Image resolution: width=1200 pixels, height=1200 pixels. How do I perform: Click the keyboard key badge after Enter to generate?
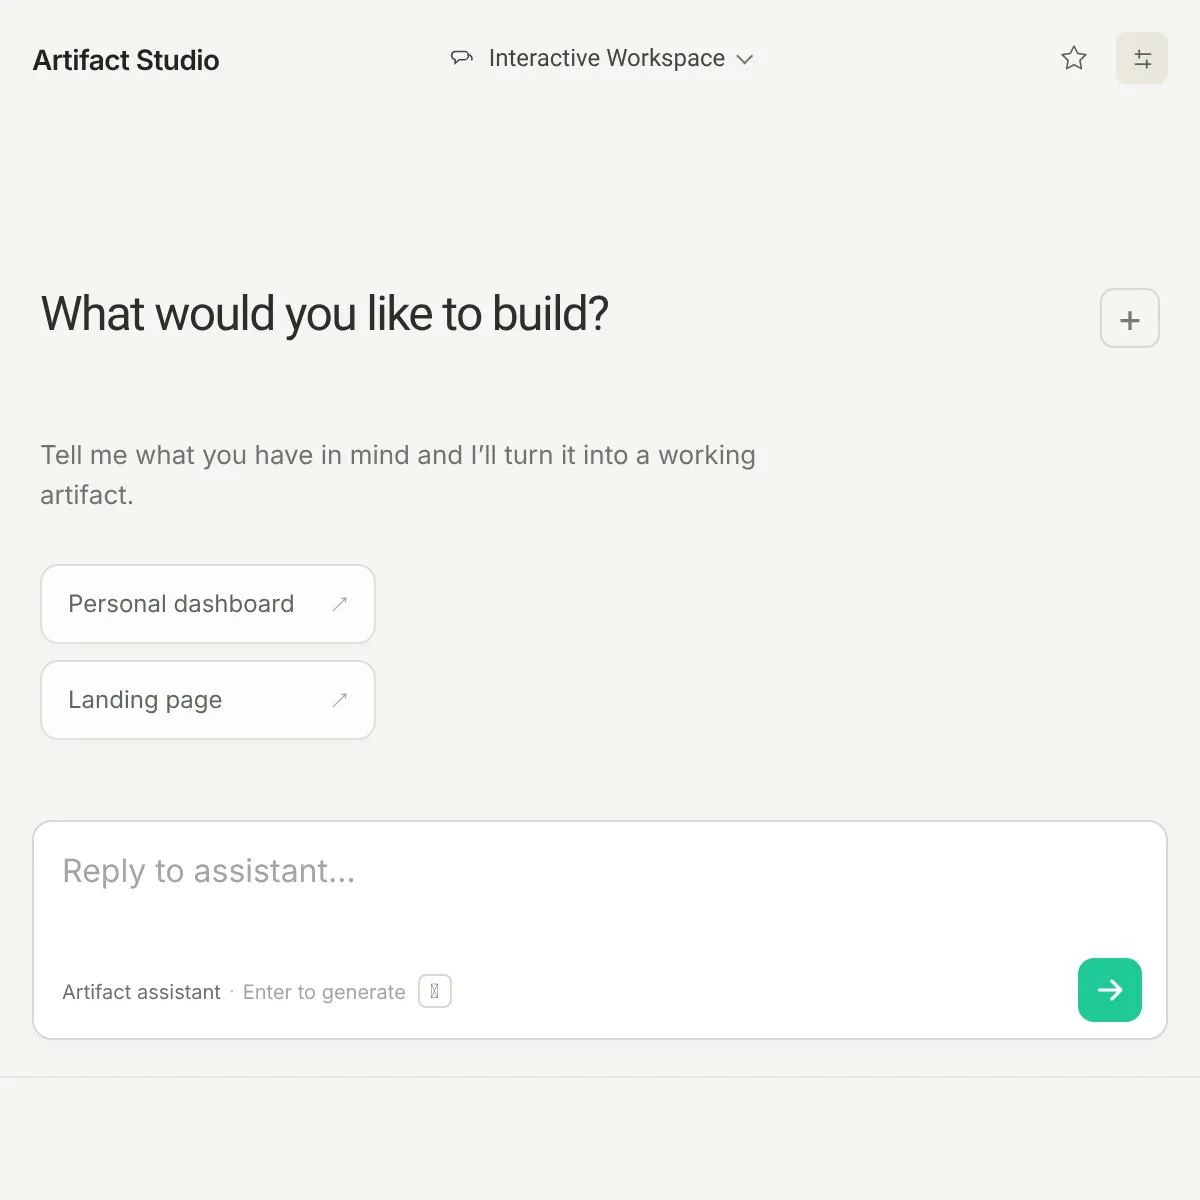(x=435, y=991)
